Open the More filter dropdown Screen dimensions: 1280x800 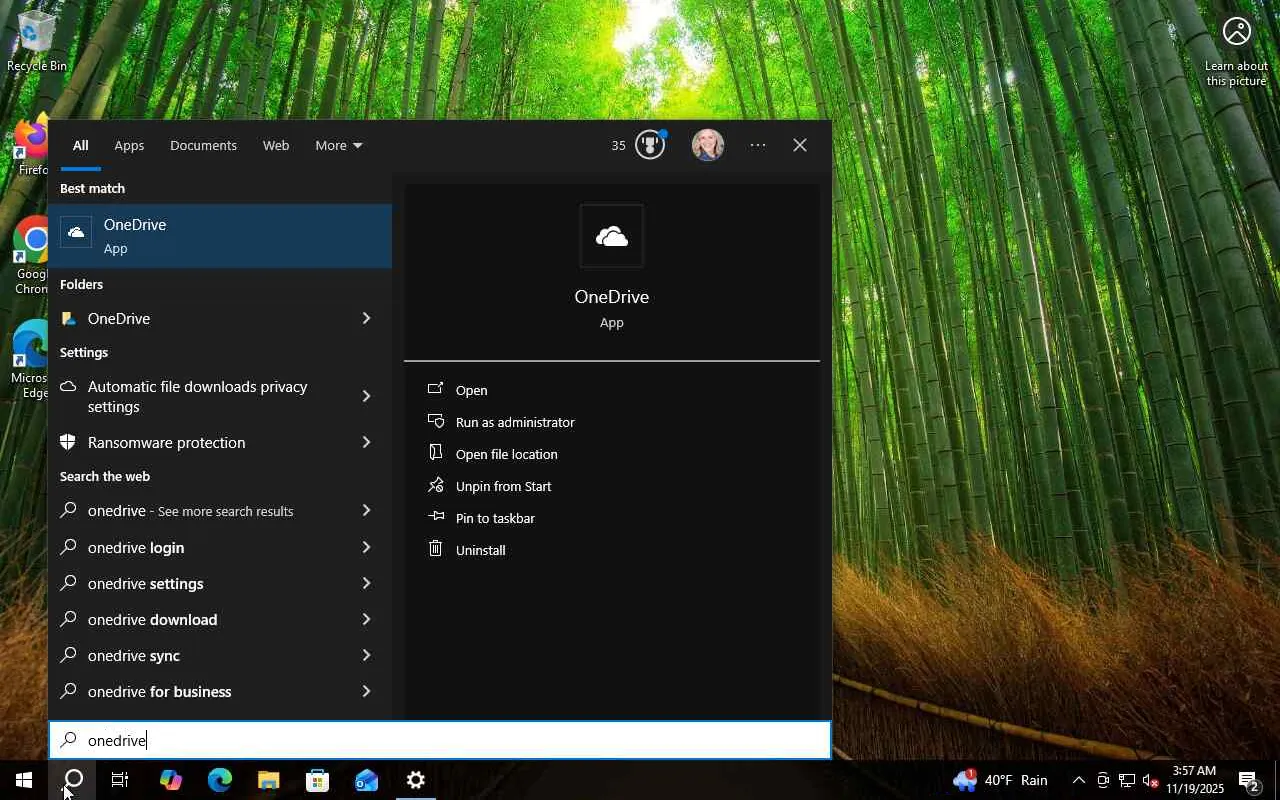point(338,146)
